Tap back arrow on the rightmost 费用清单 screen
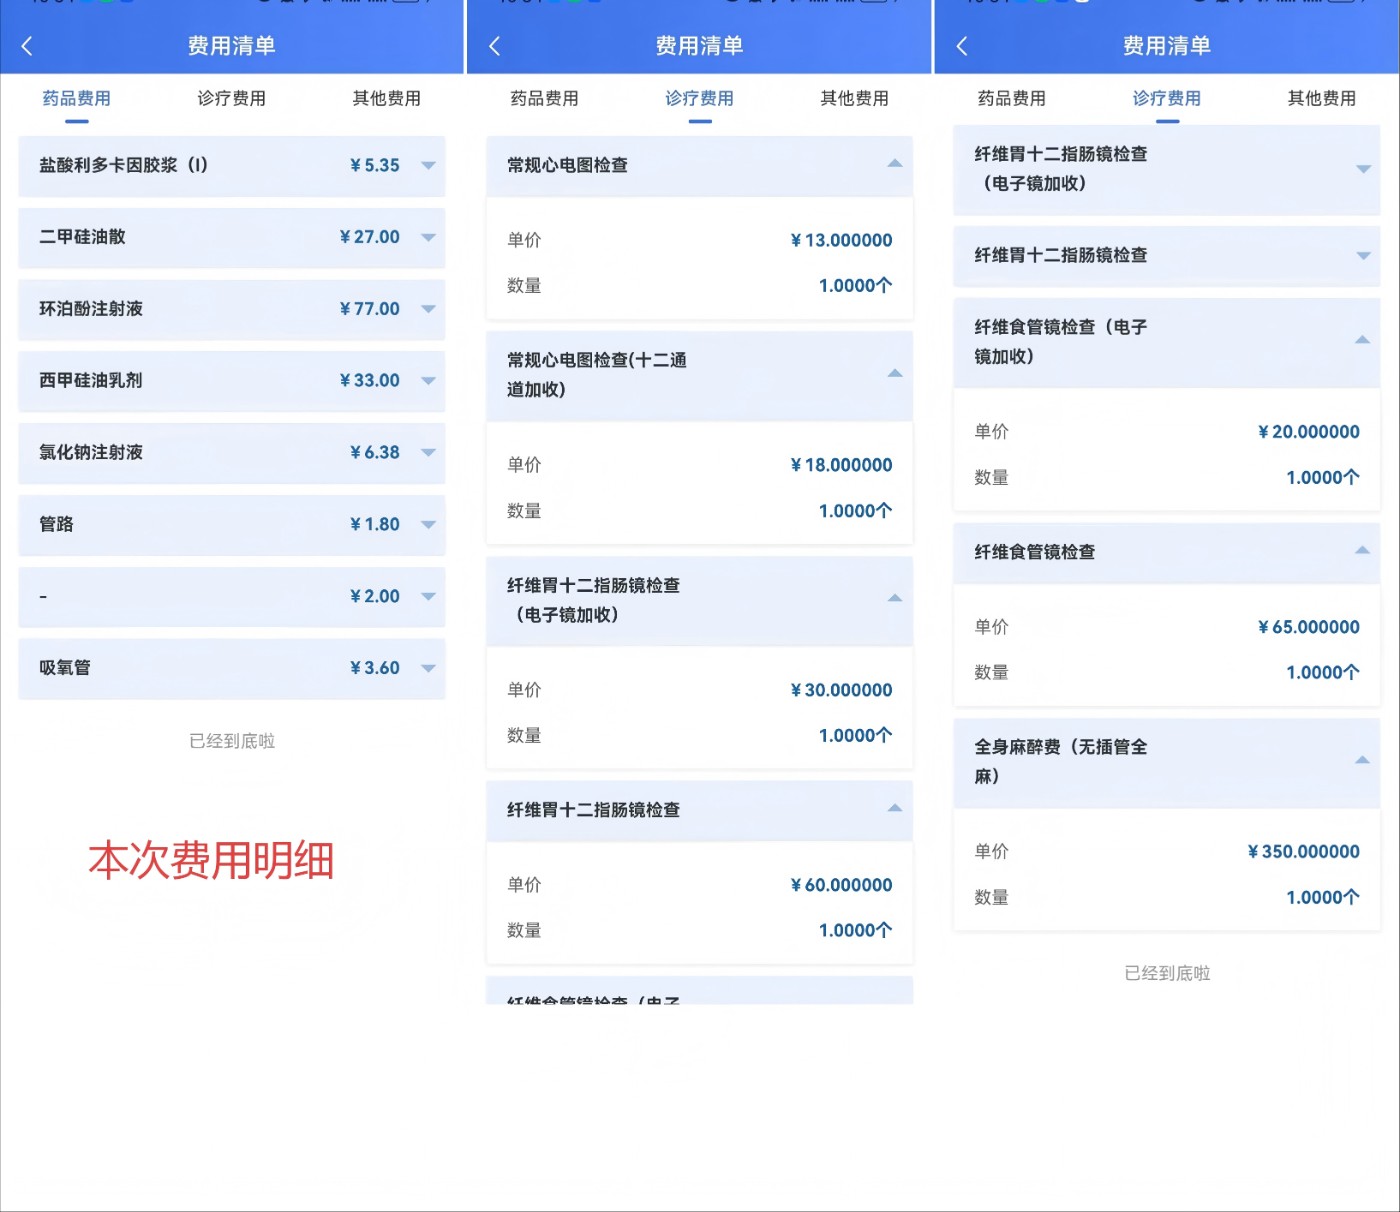 962,46
